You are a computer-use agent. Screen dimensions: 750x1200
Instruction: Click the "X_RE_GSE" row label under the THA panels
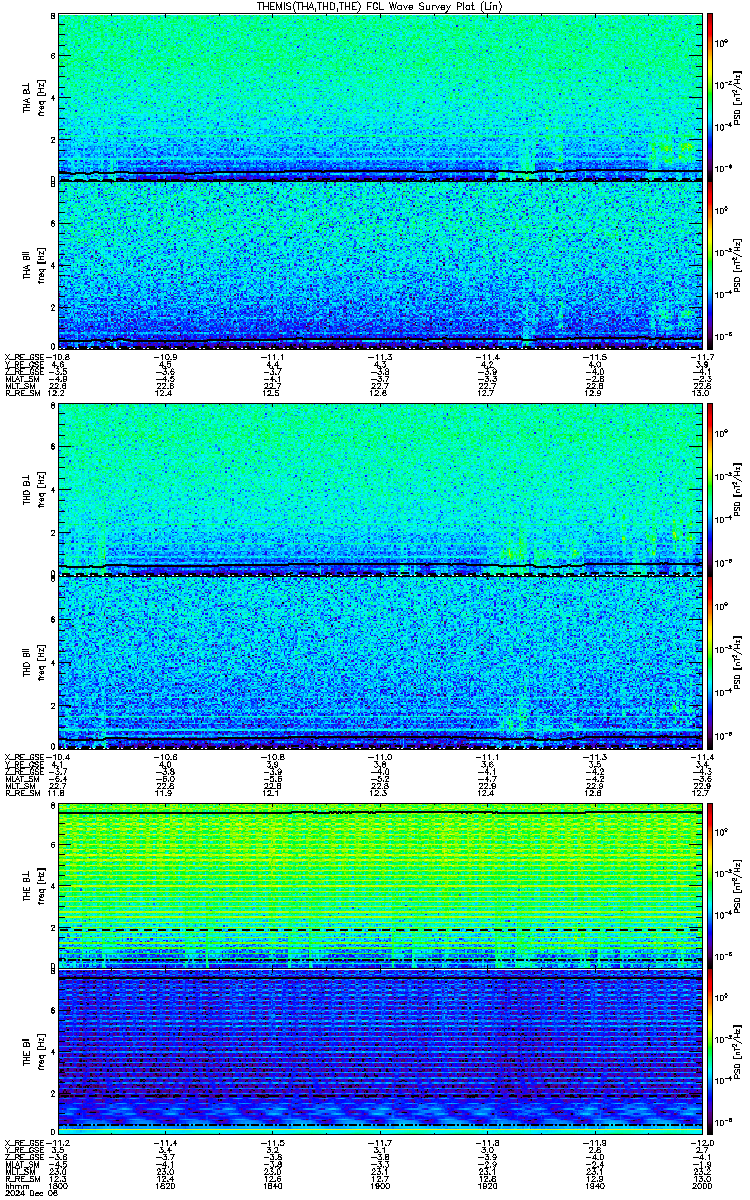click(23, 356)
